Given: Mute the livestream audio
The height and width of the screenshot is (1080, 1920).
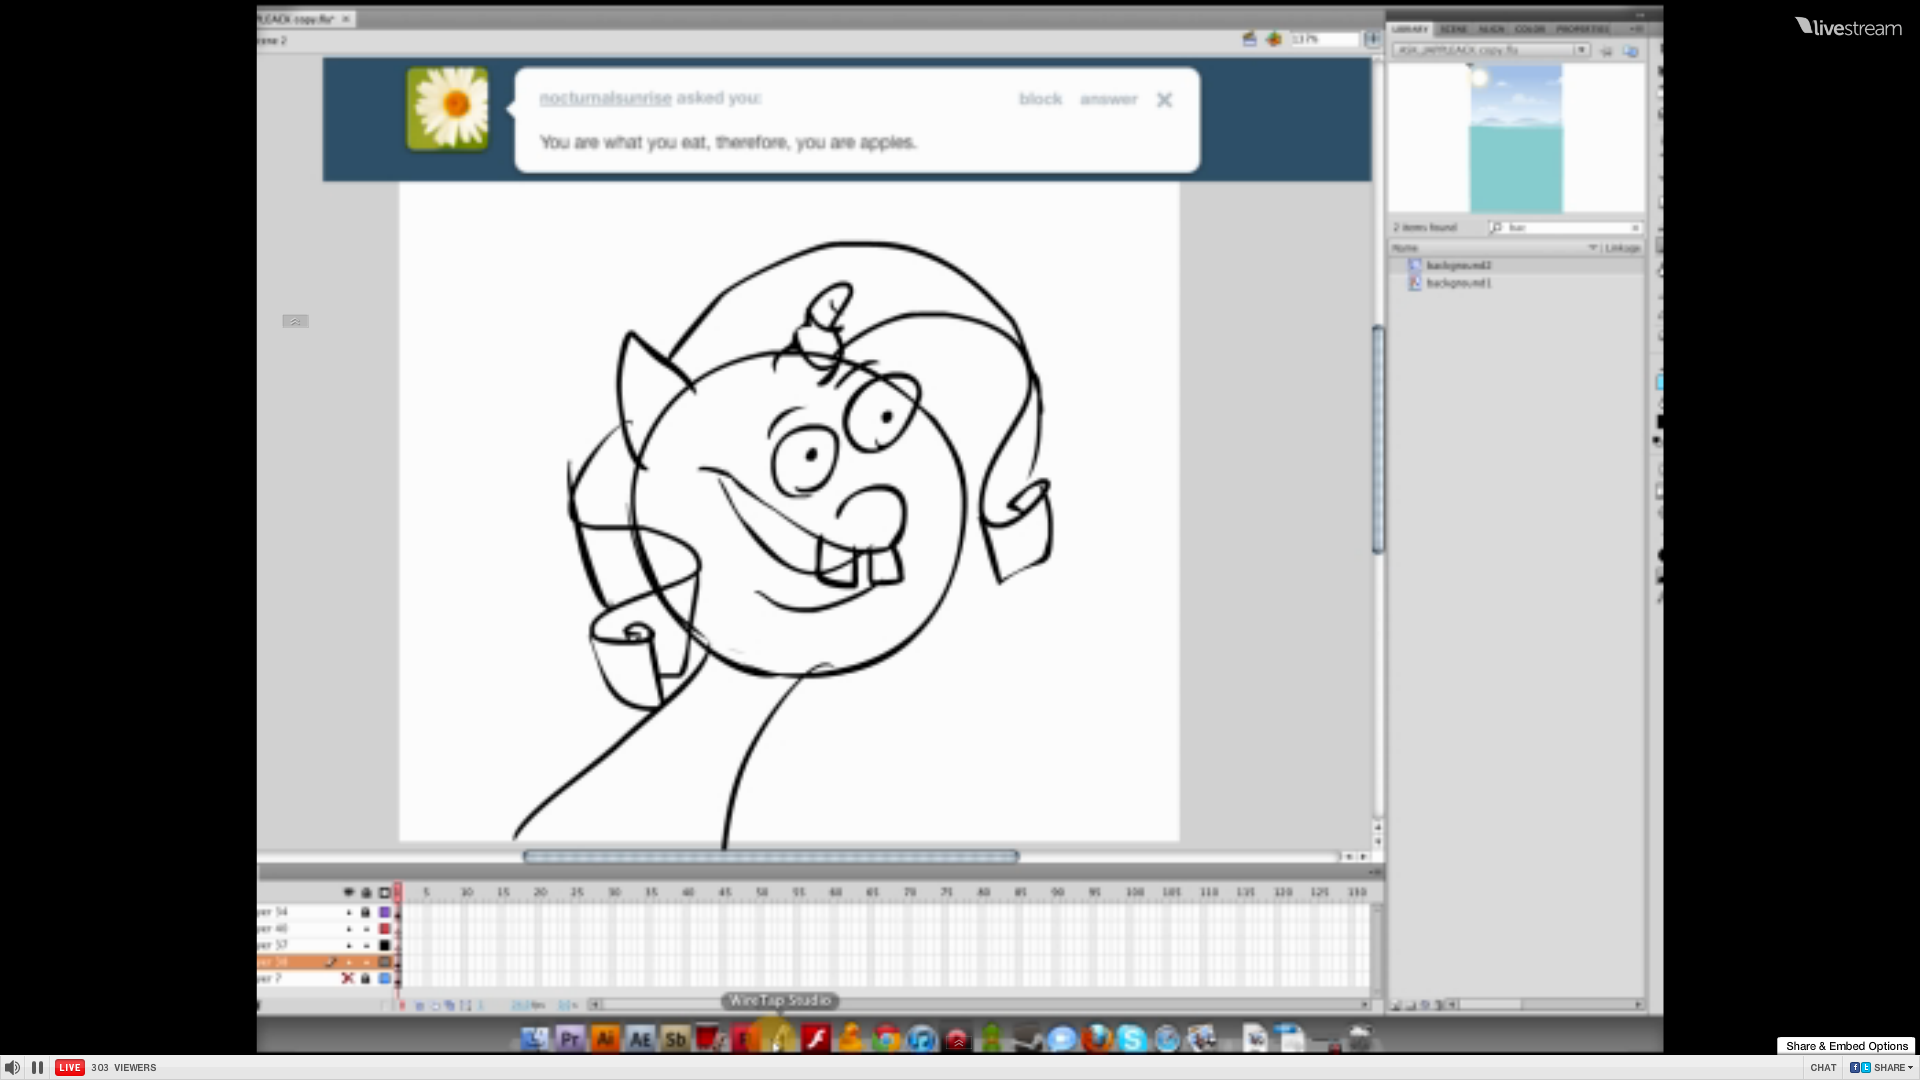Looking at the screenshot, I should pyautogui.click(x=12, y=1067).
